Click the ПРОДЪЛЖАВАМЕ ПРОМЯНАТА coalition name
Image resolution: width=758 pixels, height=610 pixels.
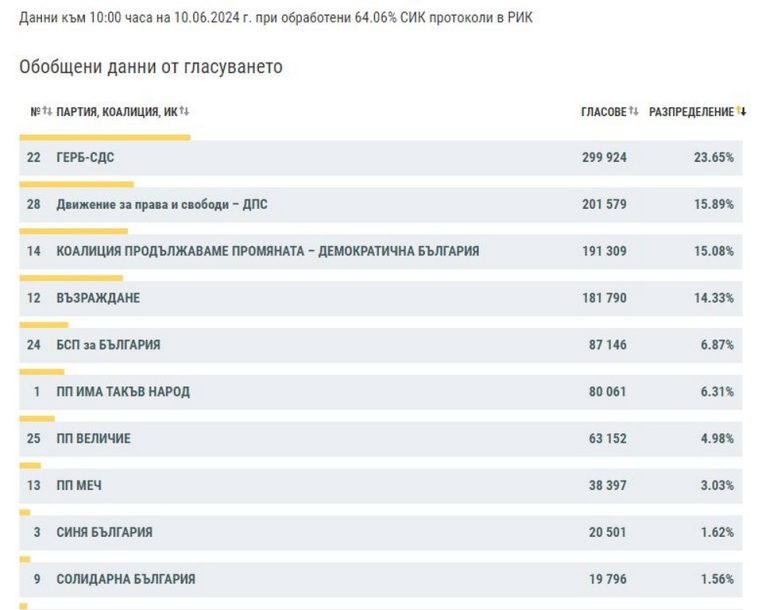(x=268, y=251)
